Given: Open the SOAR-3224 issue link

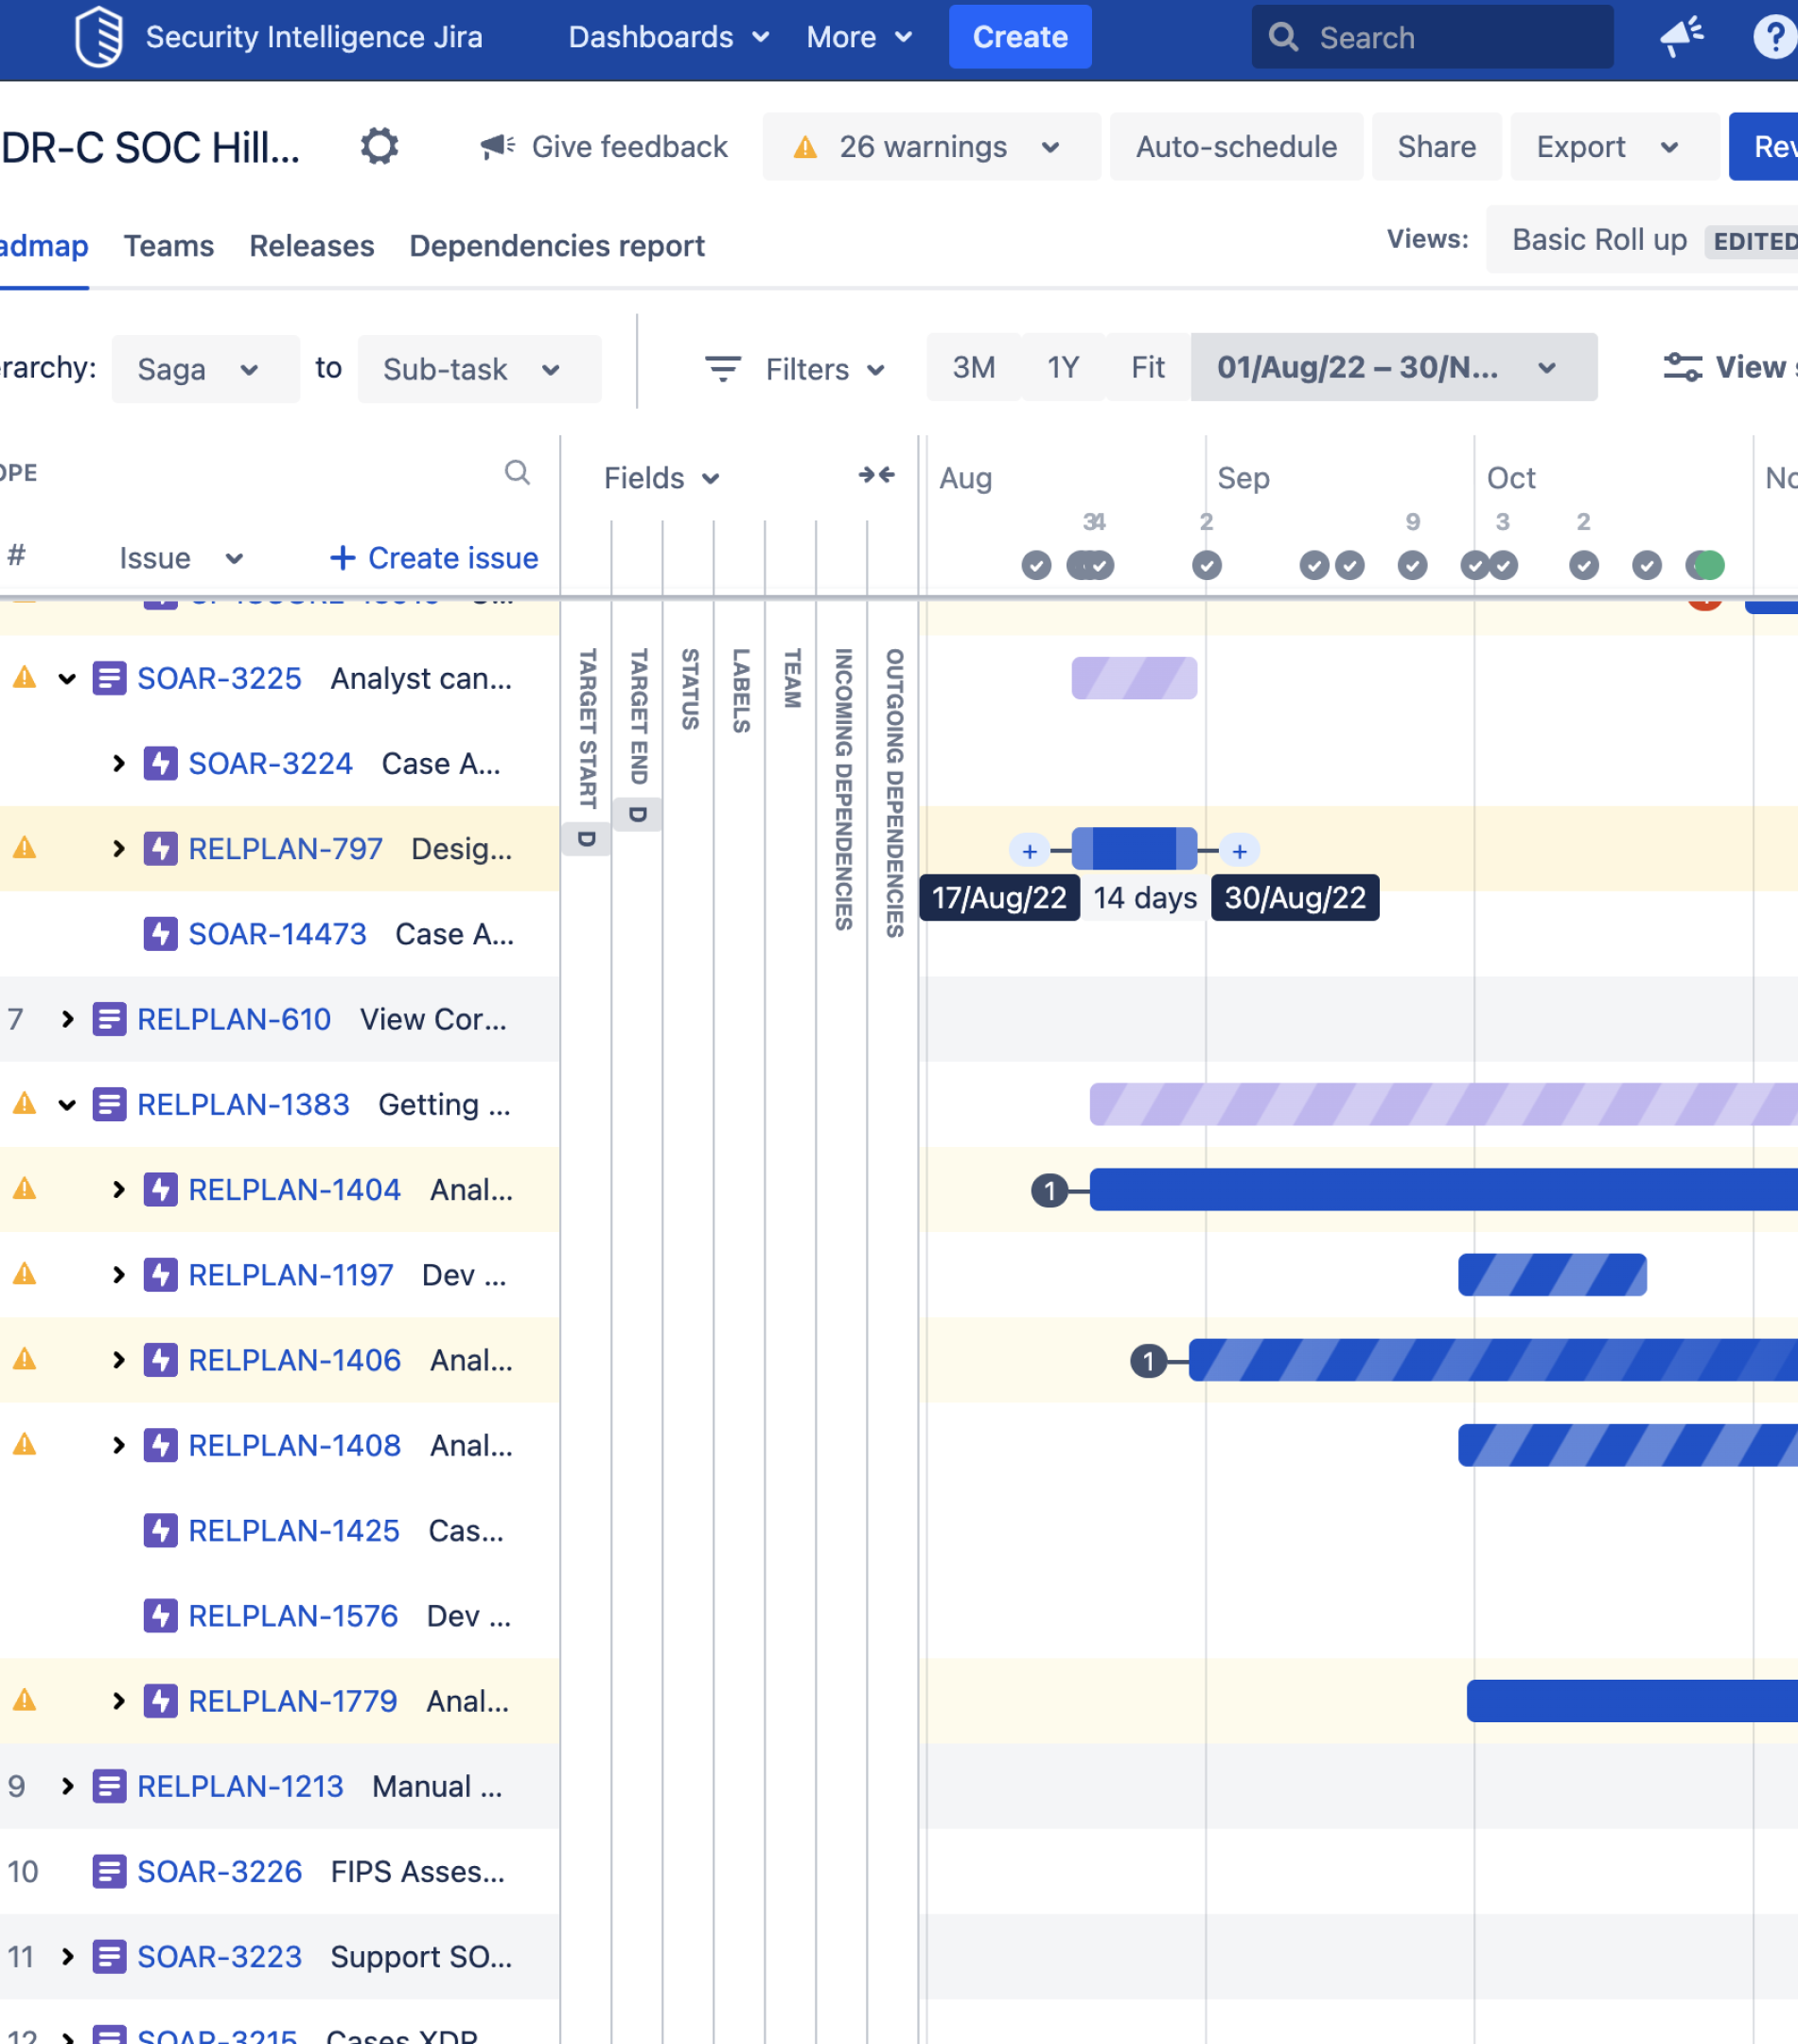Looking at the screenshot, I should tap(270, 764).
